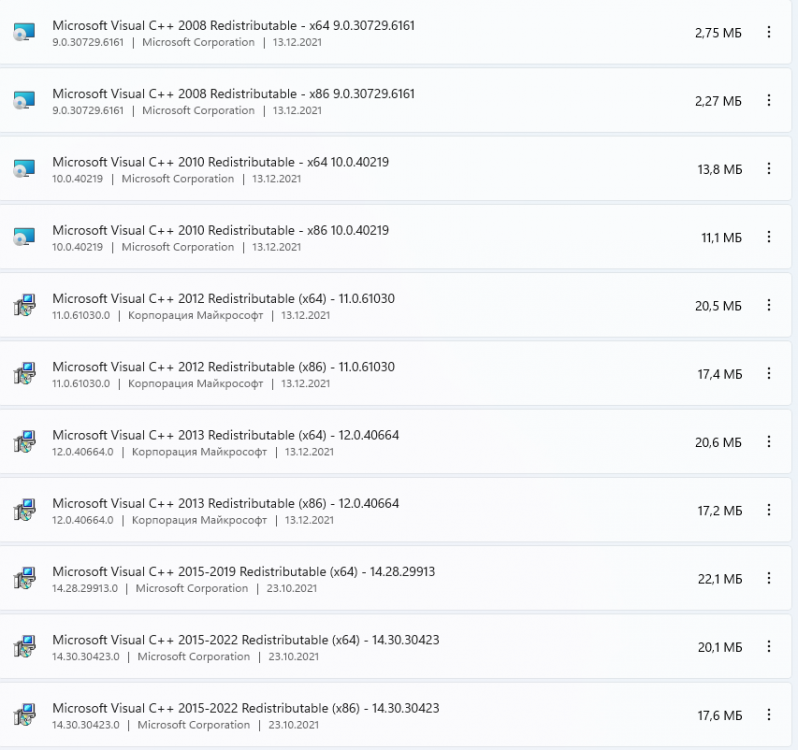Click installer icon of Visual C++ 2012 x64
798x750 pixels.
pos(25,306)
